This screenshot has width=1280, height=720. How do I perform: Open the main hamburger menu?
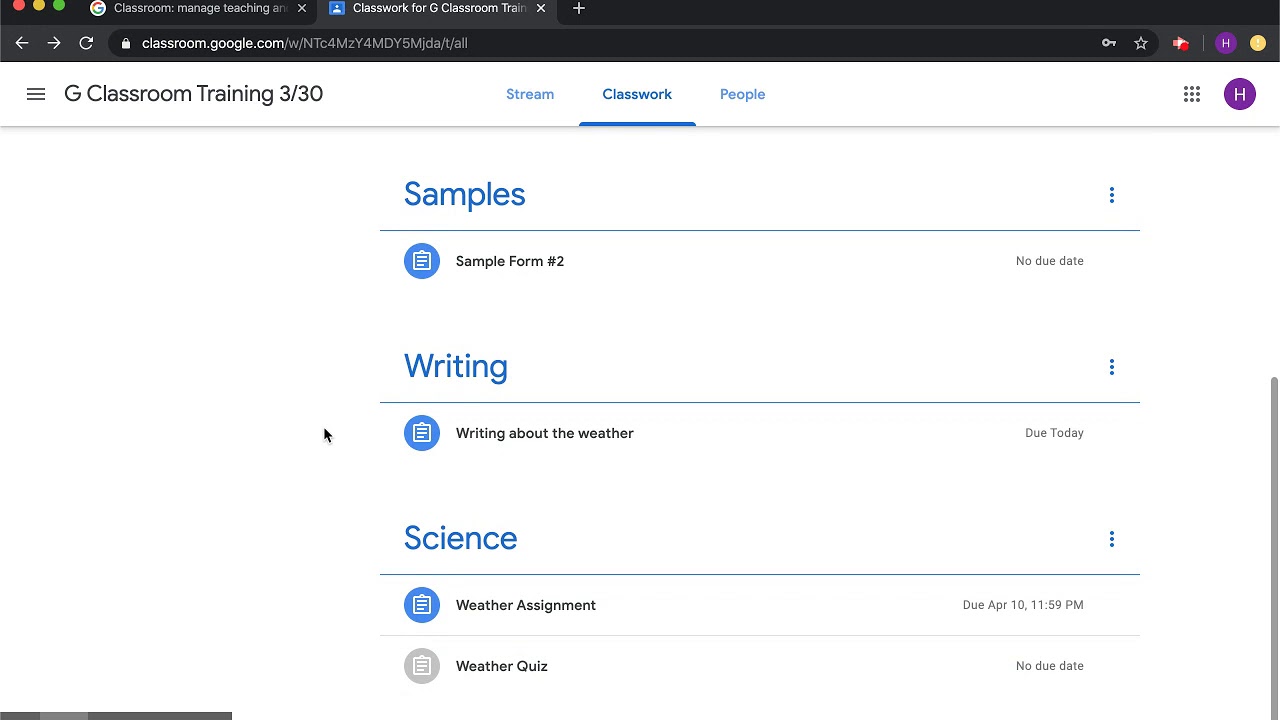[x=36, y=94]
